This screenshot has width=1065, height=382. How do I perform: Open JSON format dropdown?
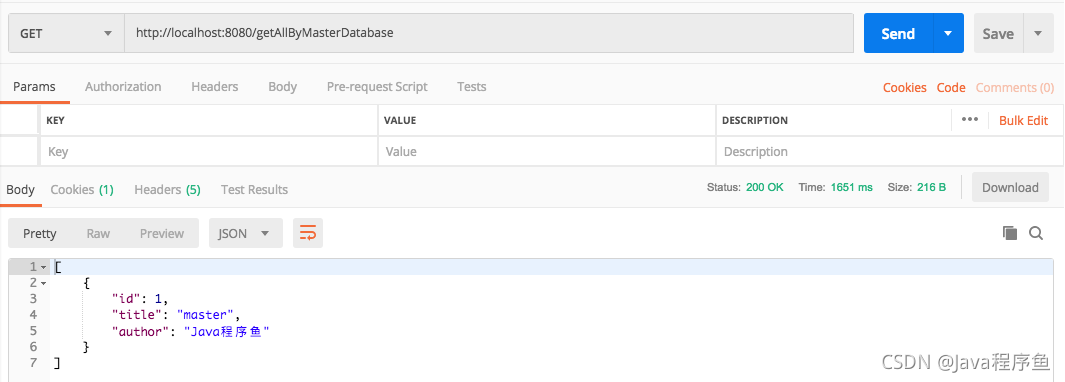[x=245, y=233]
